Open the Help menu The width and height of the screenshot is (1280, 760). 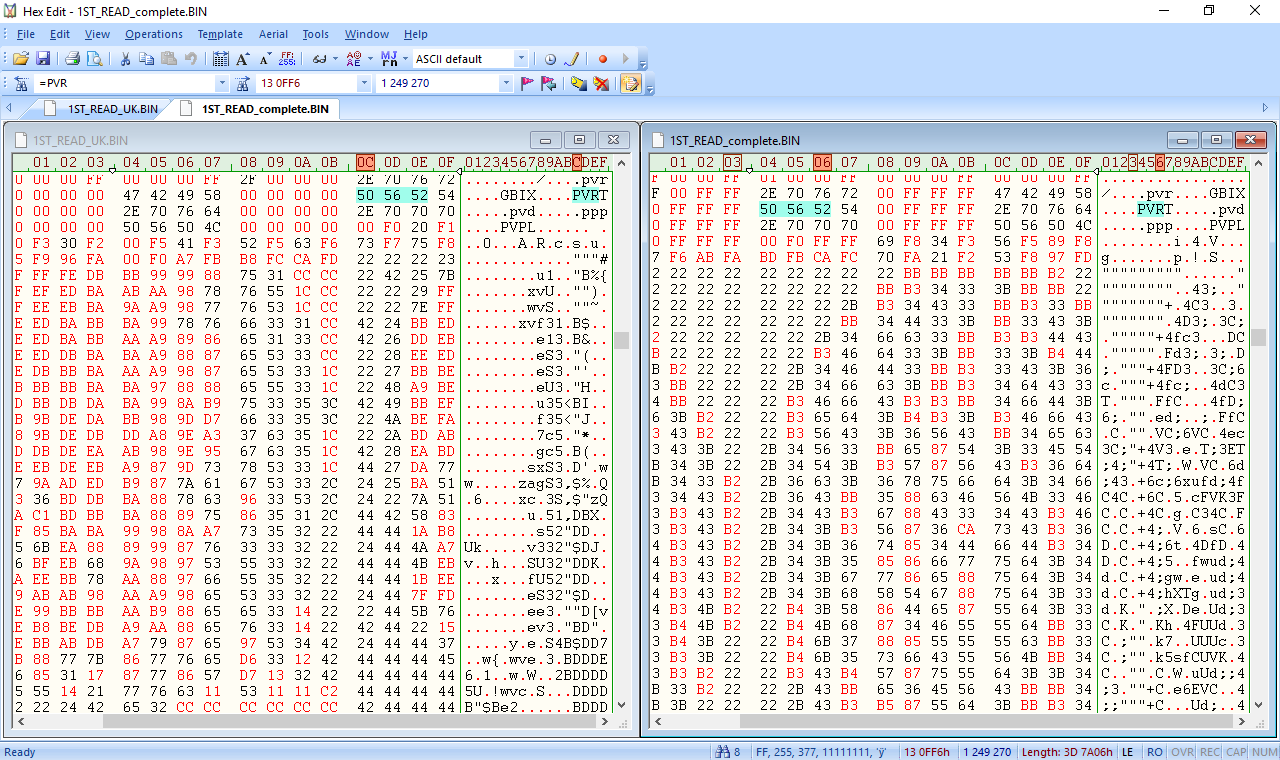[x=416, y=34]
